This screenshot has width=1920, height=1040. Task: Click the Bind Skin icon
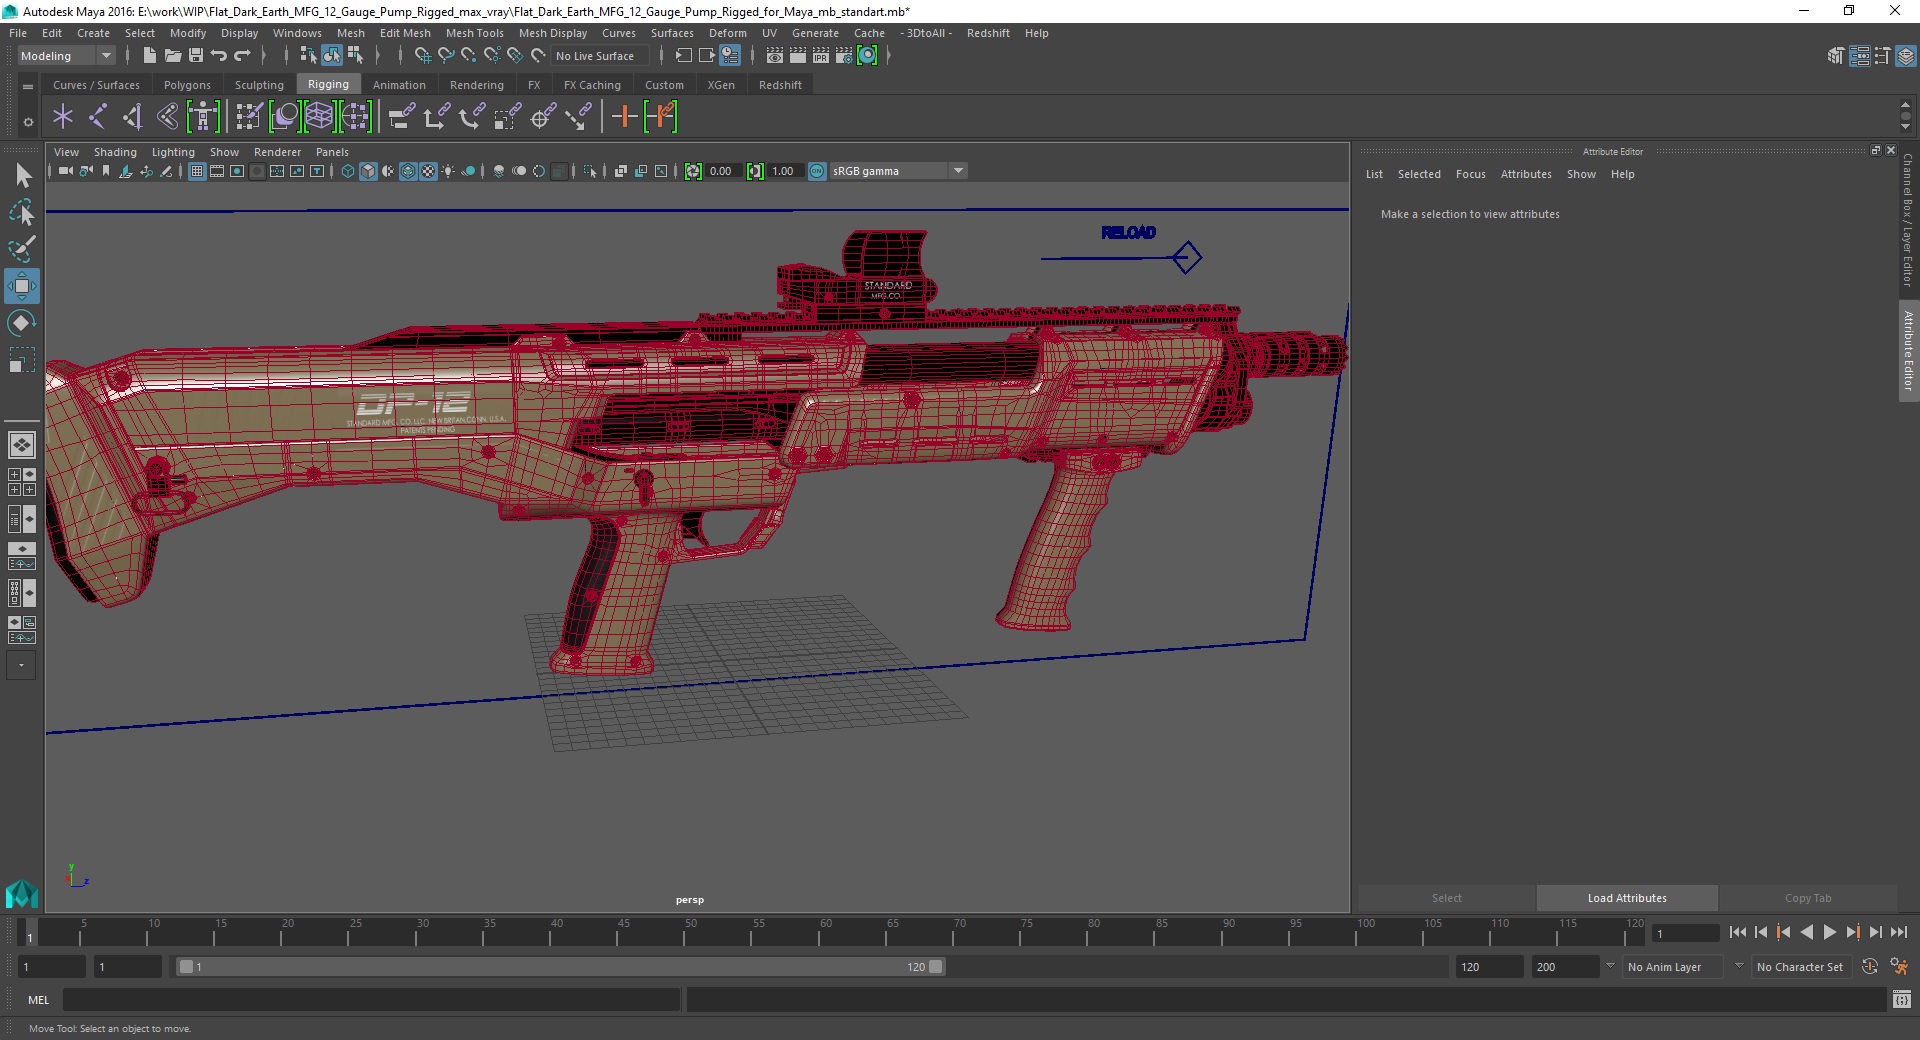(167, 117)
